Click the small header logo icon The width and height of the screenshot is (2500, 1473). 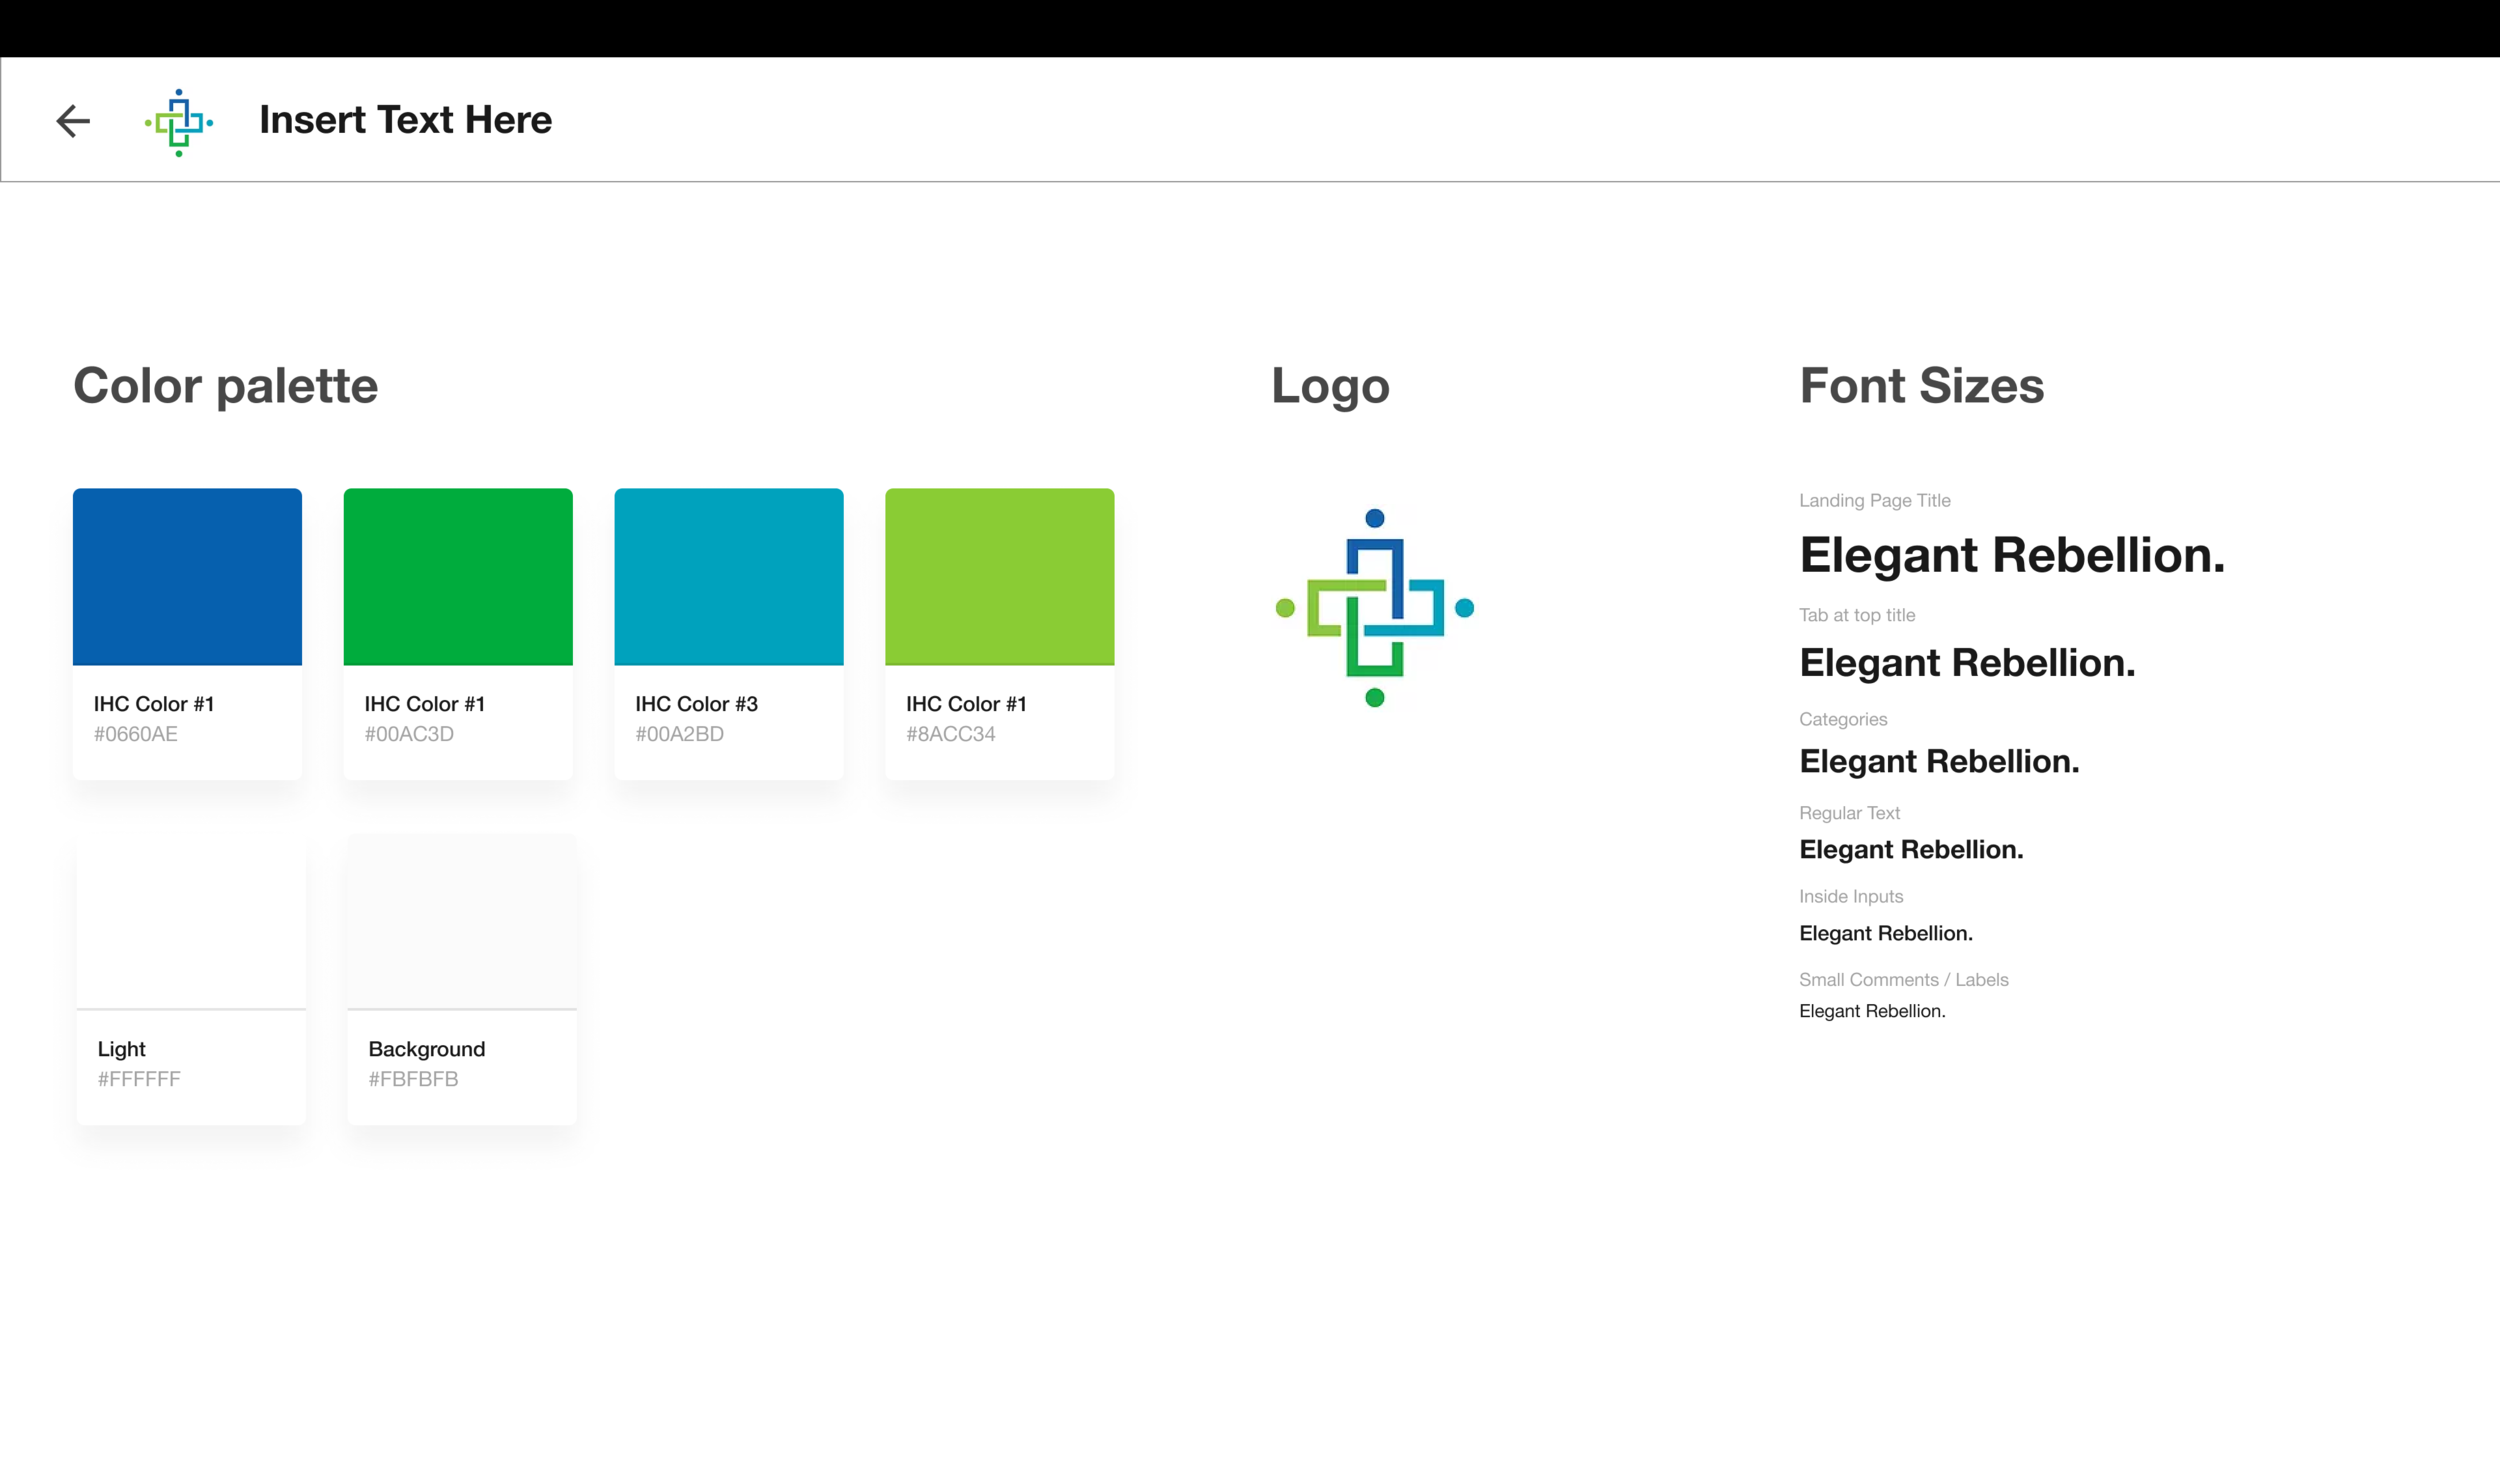click(179, 122)
